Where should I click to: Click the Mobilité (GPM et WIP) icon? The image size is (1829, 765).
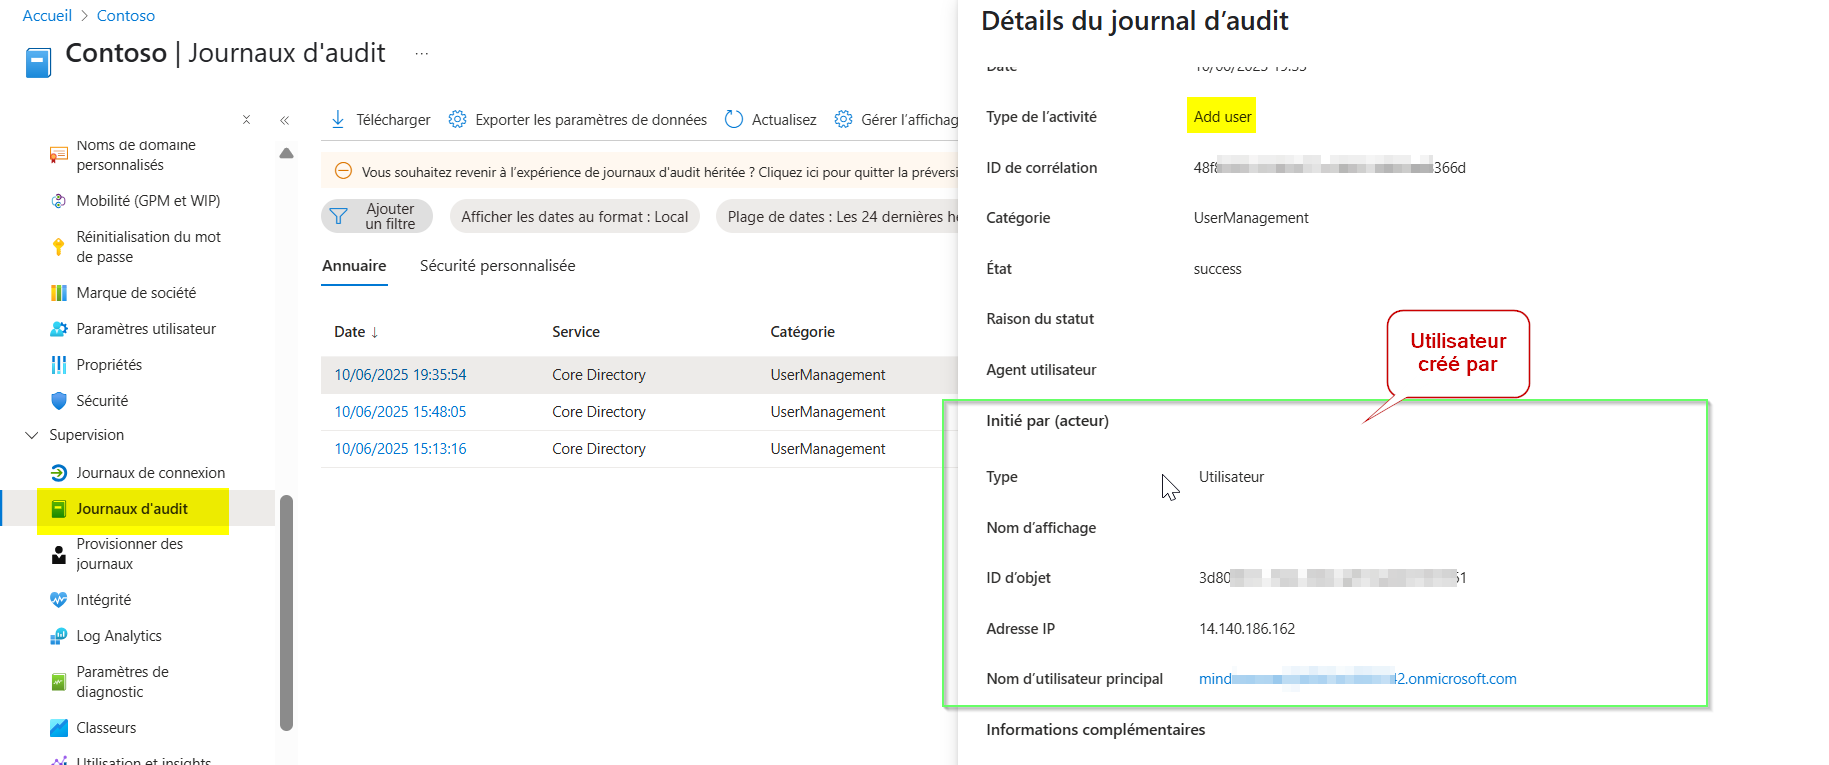[59, 201]
